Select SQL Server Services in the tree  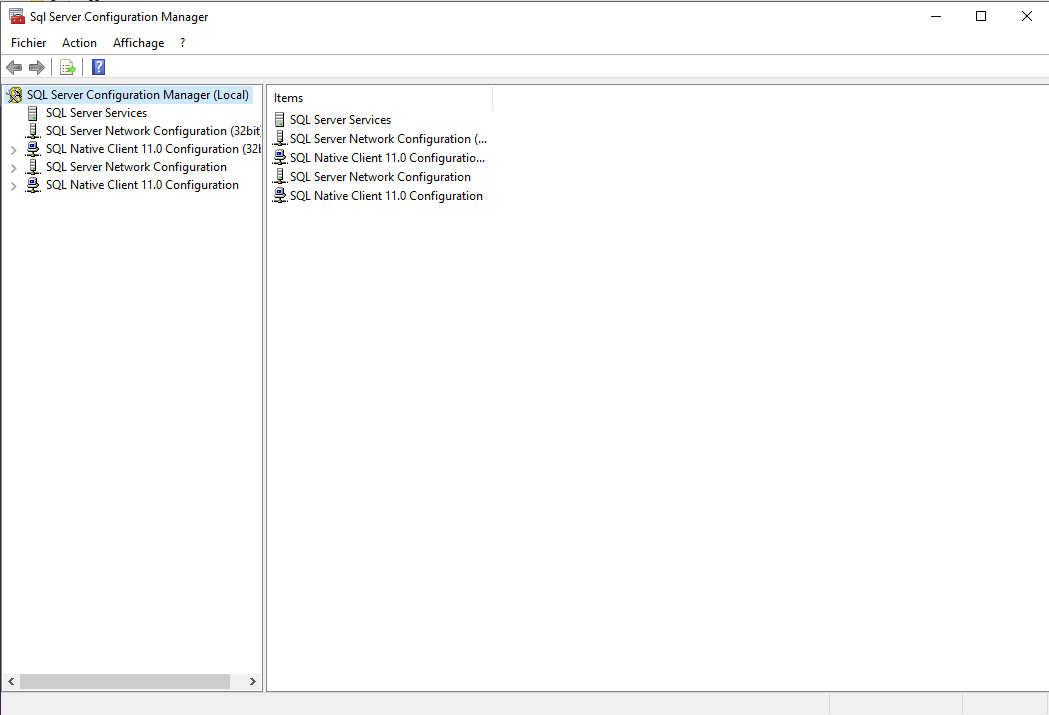(96, 113)
